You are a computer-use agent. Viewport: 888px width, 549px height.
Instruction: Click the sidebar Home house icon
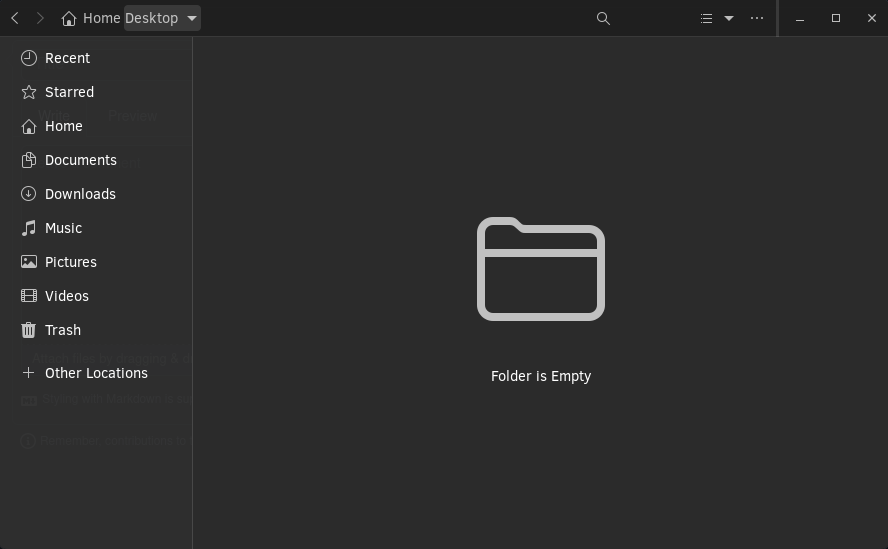[29, 126]
